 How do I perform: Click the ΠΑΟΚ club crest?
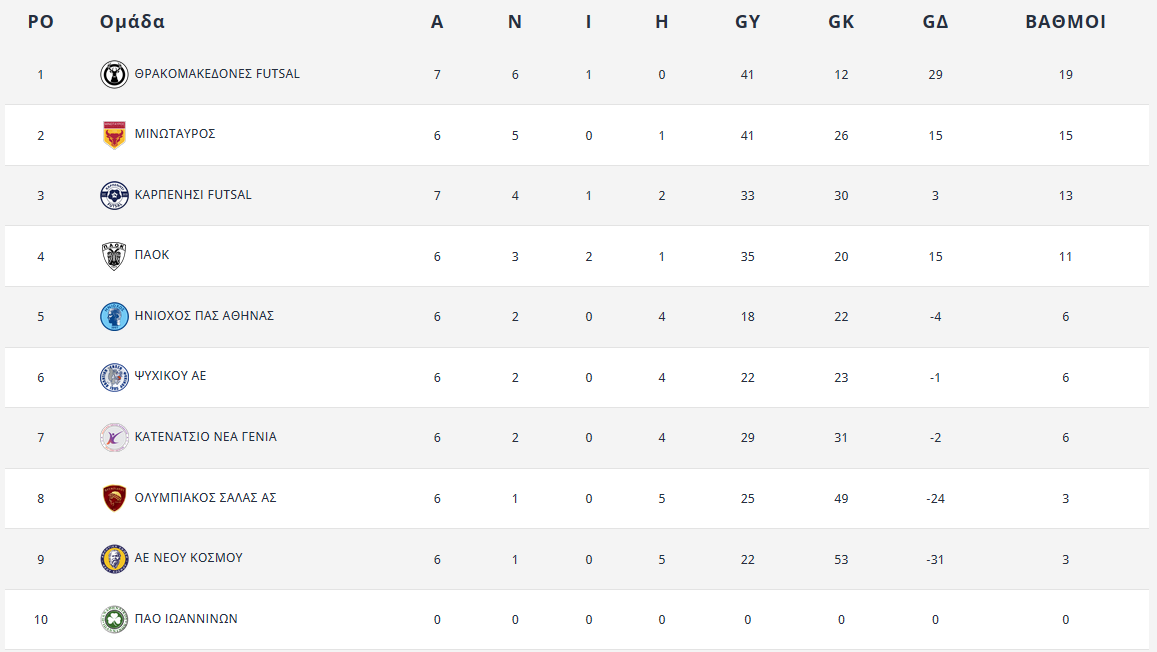click(x=114, y=256)
